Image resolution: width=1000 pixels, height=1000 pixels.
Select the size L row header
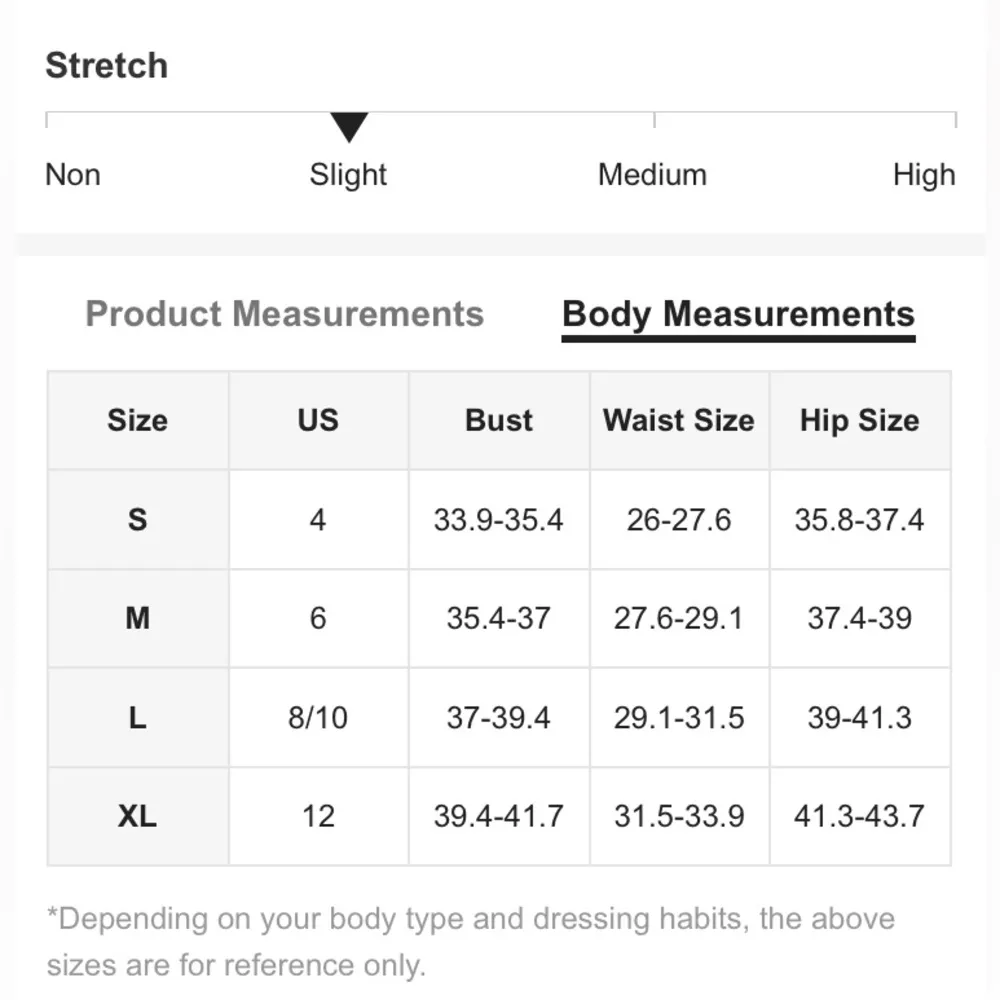click(x=138, y=717)
